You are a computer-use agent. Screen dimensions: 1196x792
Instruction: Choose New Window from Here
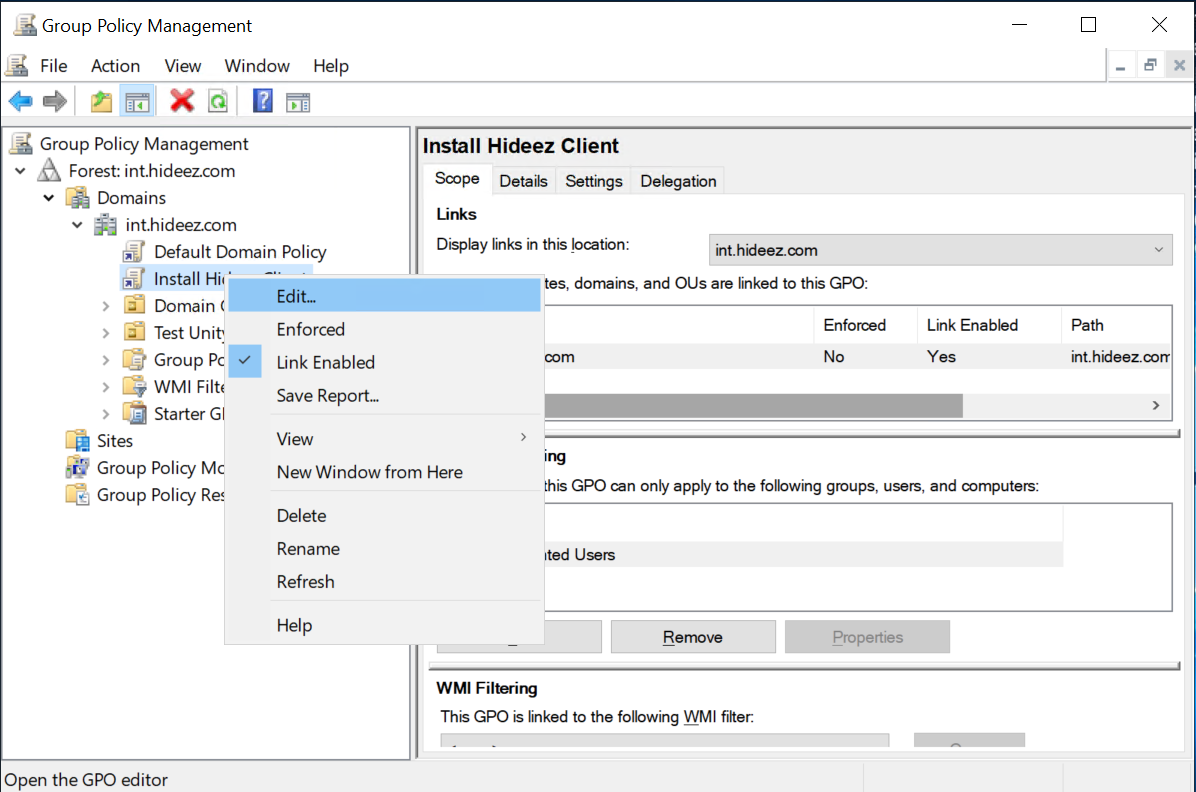pyautogui.click(x=386, y=472)
